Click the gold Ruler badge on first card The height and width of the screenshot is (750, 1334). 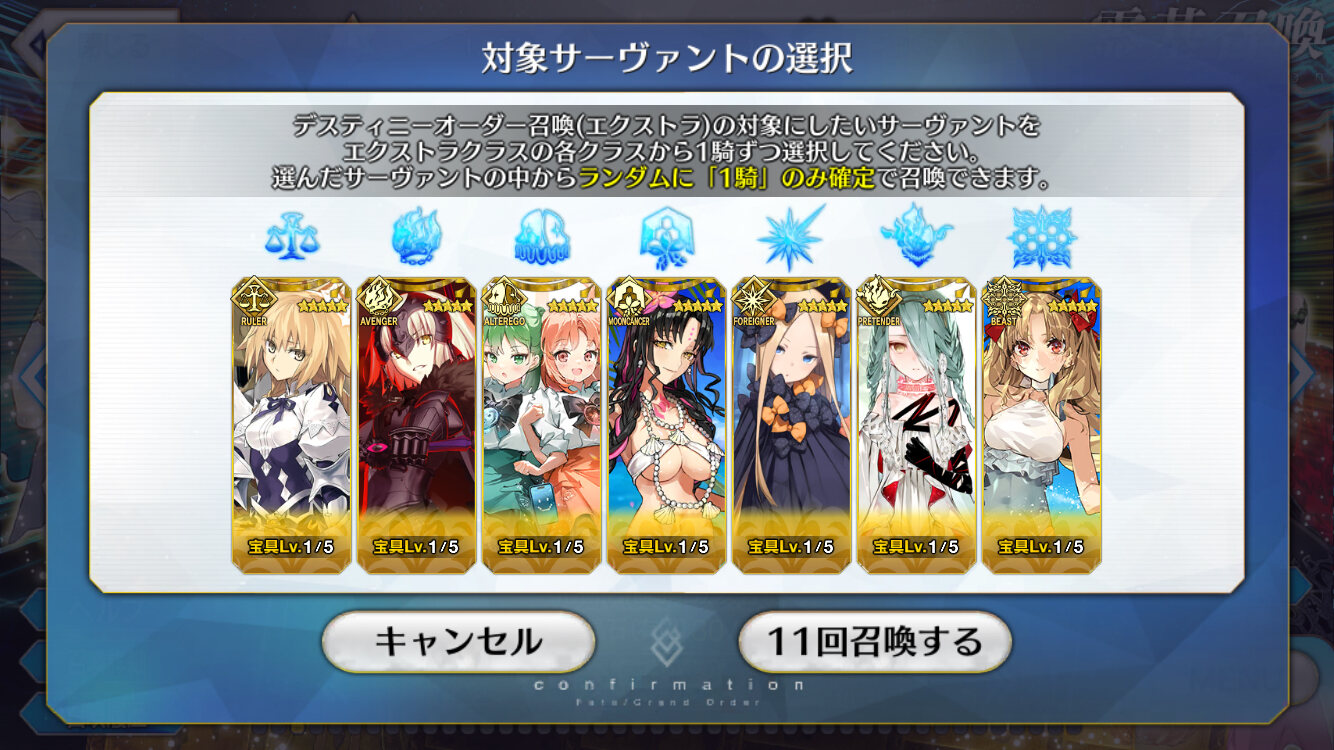pos(253,299)
